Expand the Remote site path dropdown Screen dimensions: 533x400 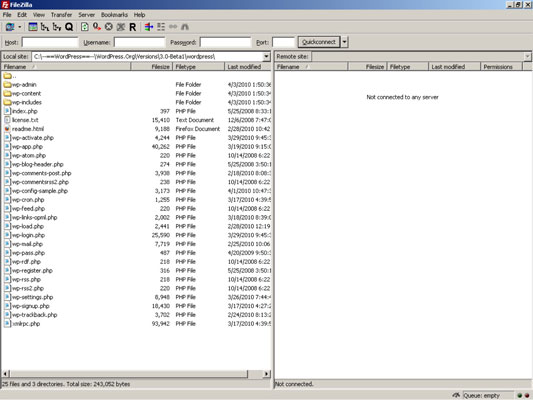pyautogui.click(x=527, y=56)
